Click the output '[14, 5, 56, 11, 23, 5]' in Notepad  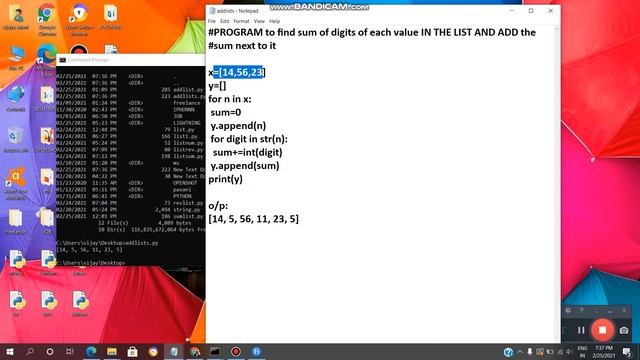pos(253,219)
